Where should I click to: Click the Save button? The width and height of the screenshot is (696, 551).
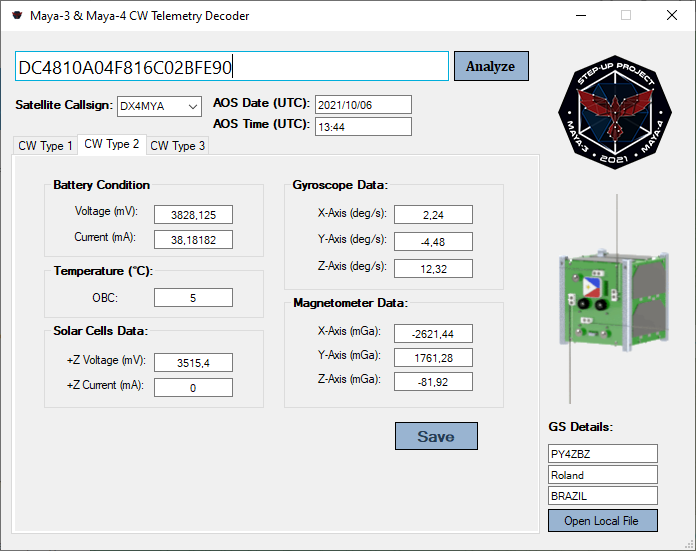436,436
